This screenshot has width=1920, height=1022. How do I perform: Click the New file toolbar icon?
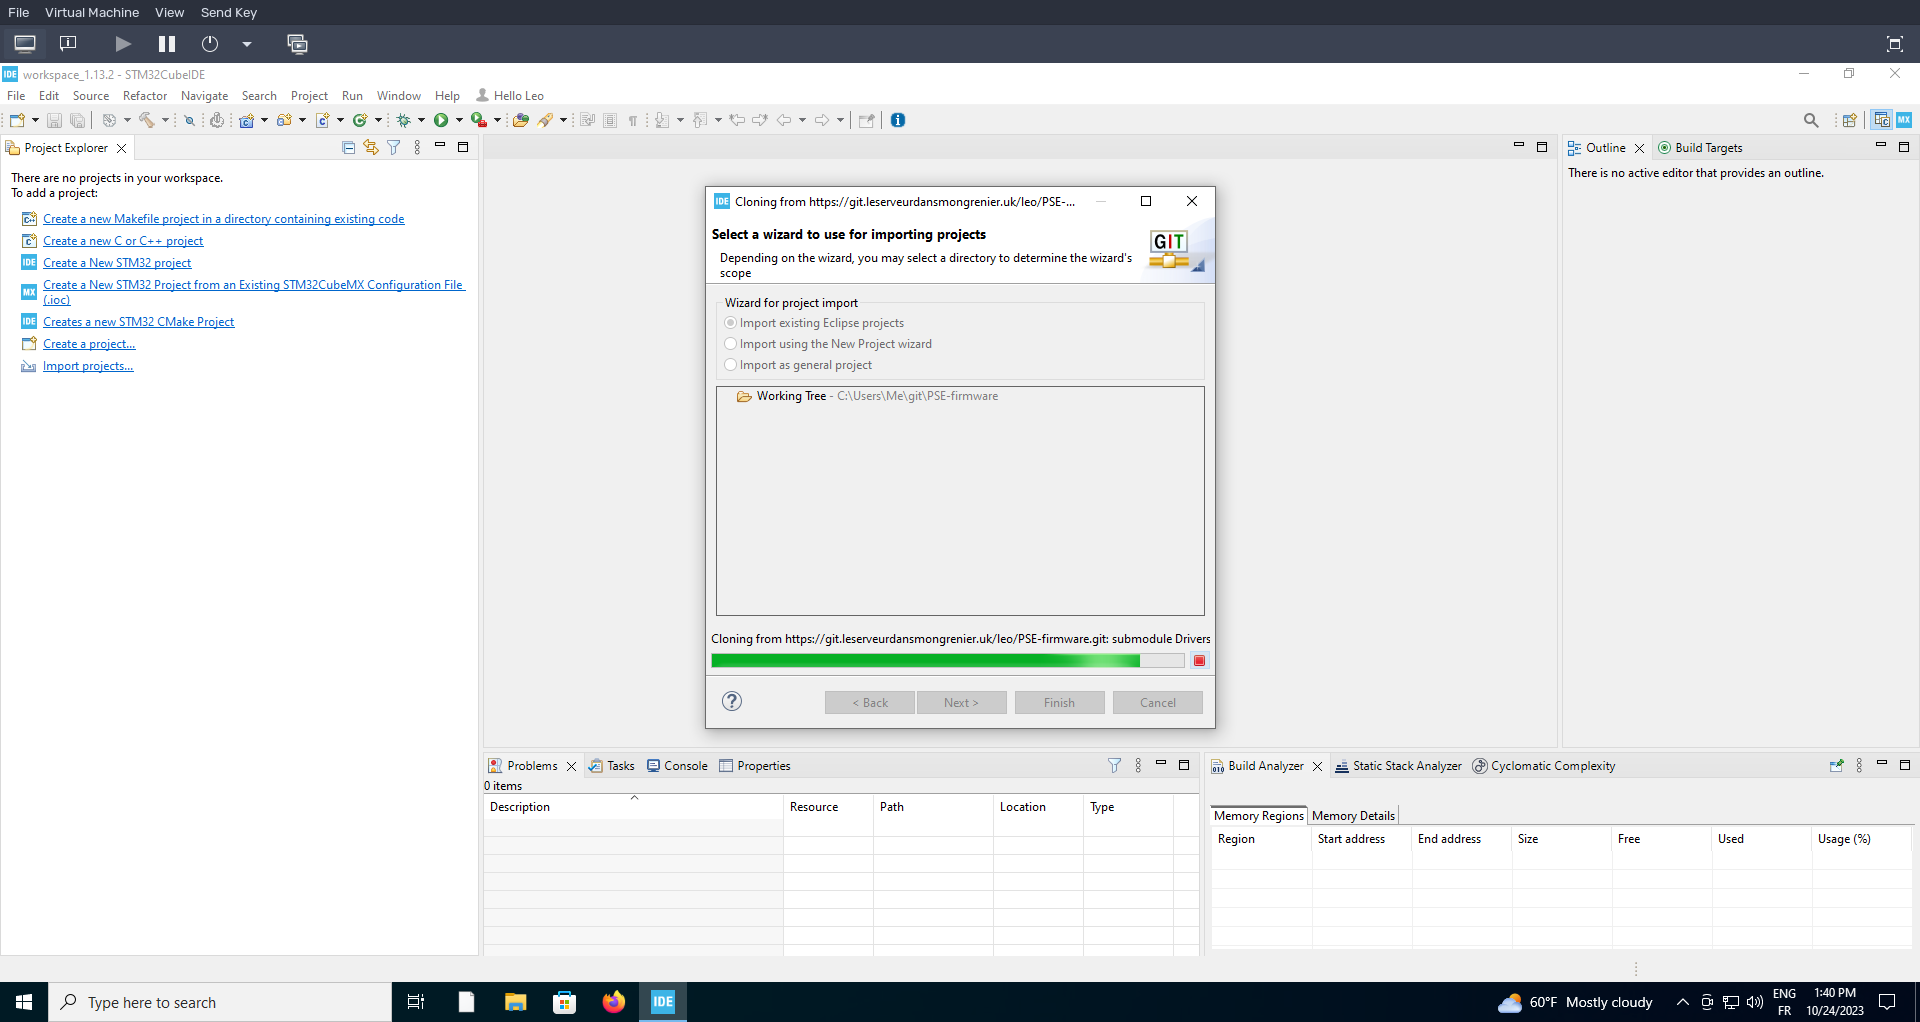coord(17,120)
